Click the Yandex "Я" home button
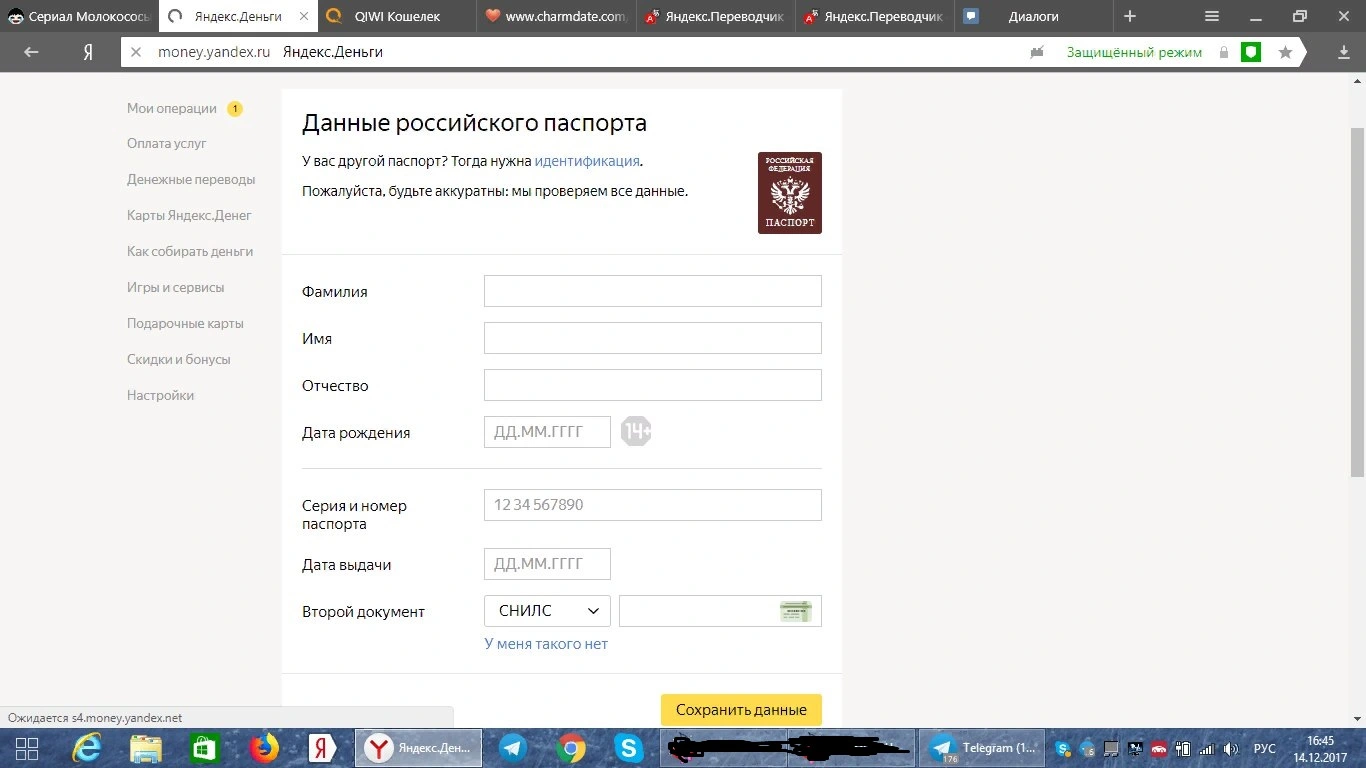This screenshot has height=768, width=1366. [x=88, y=52]
